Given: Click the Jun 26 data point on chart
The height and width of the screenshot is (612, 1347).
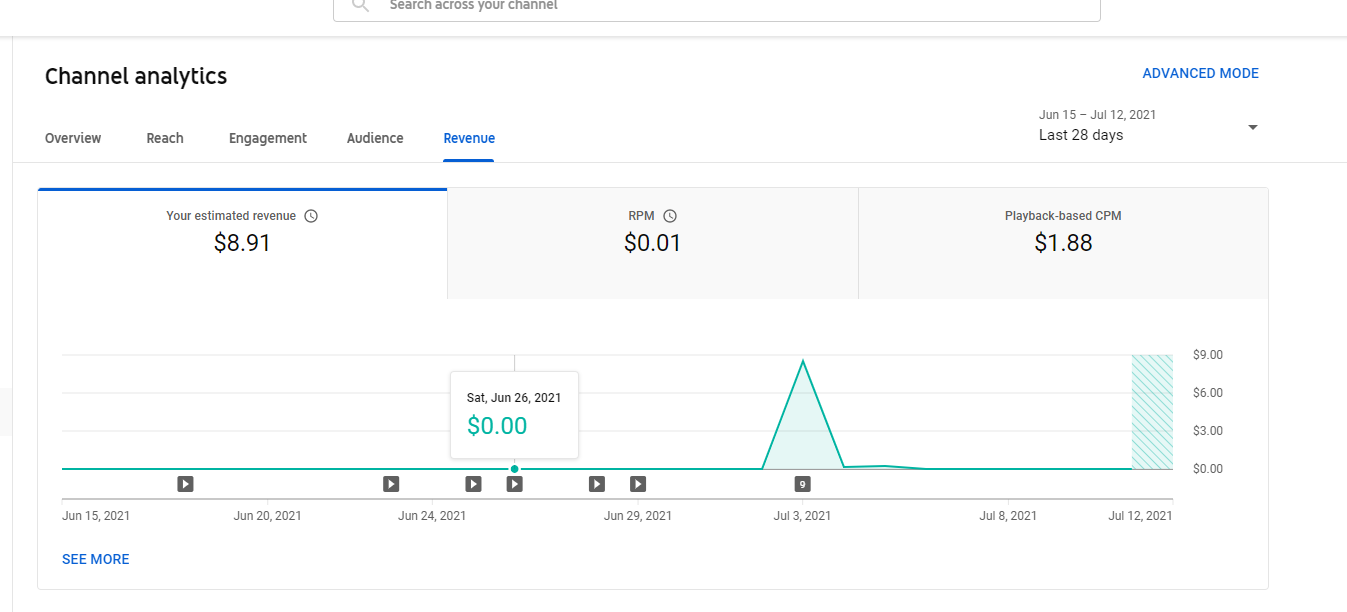Looking at the screenshot, I should pyautogui.click(x=514, y=469).
